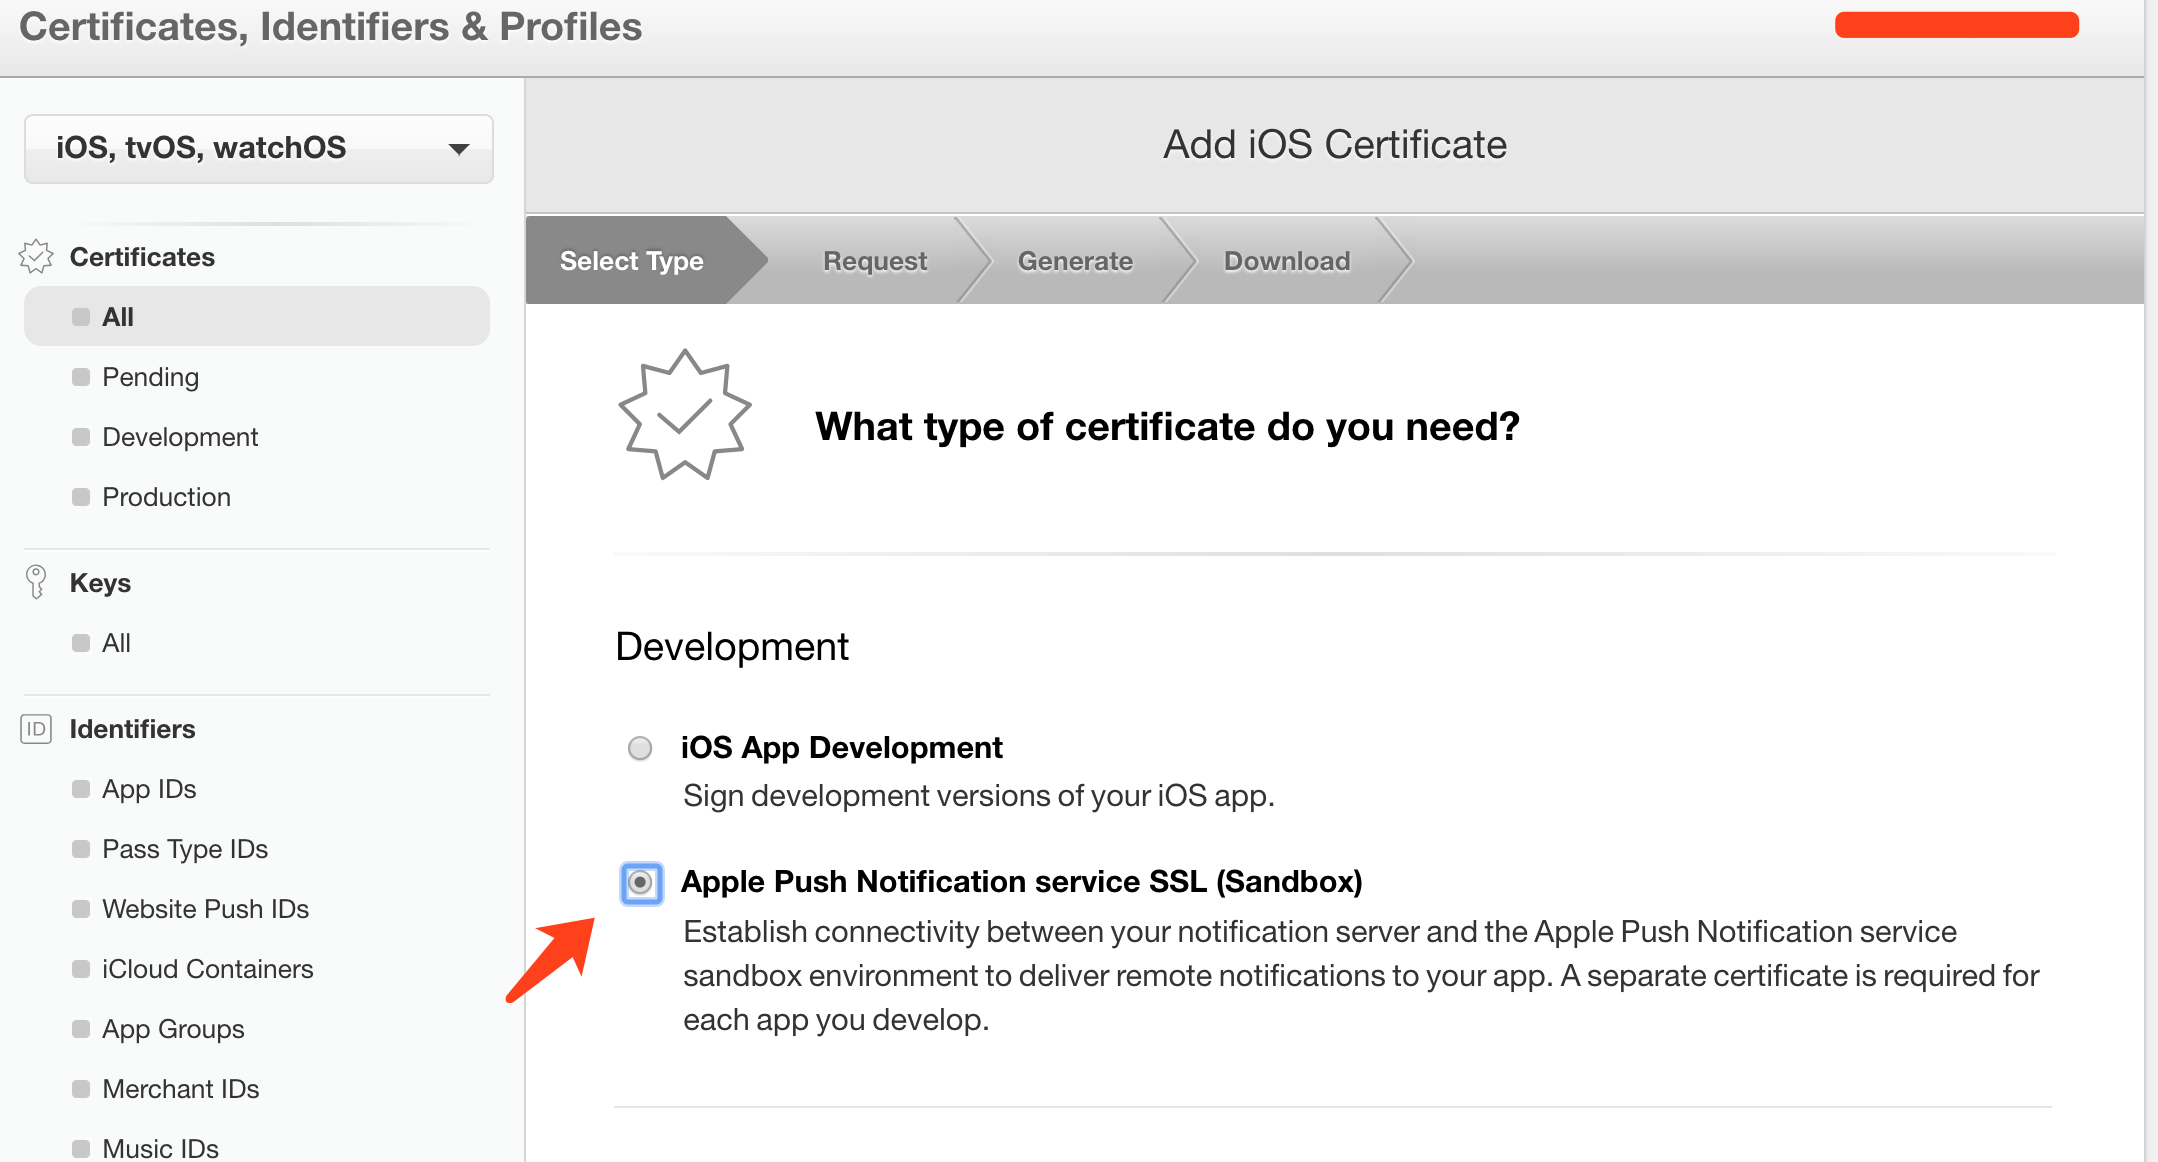Click the large certificate checkmark badge icon
The width and height of the screenshot is (2158, 1162).
tap(685, 416)
